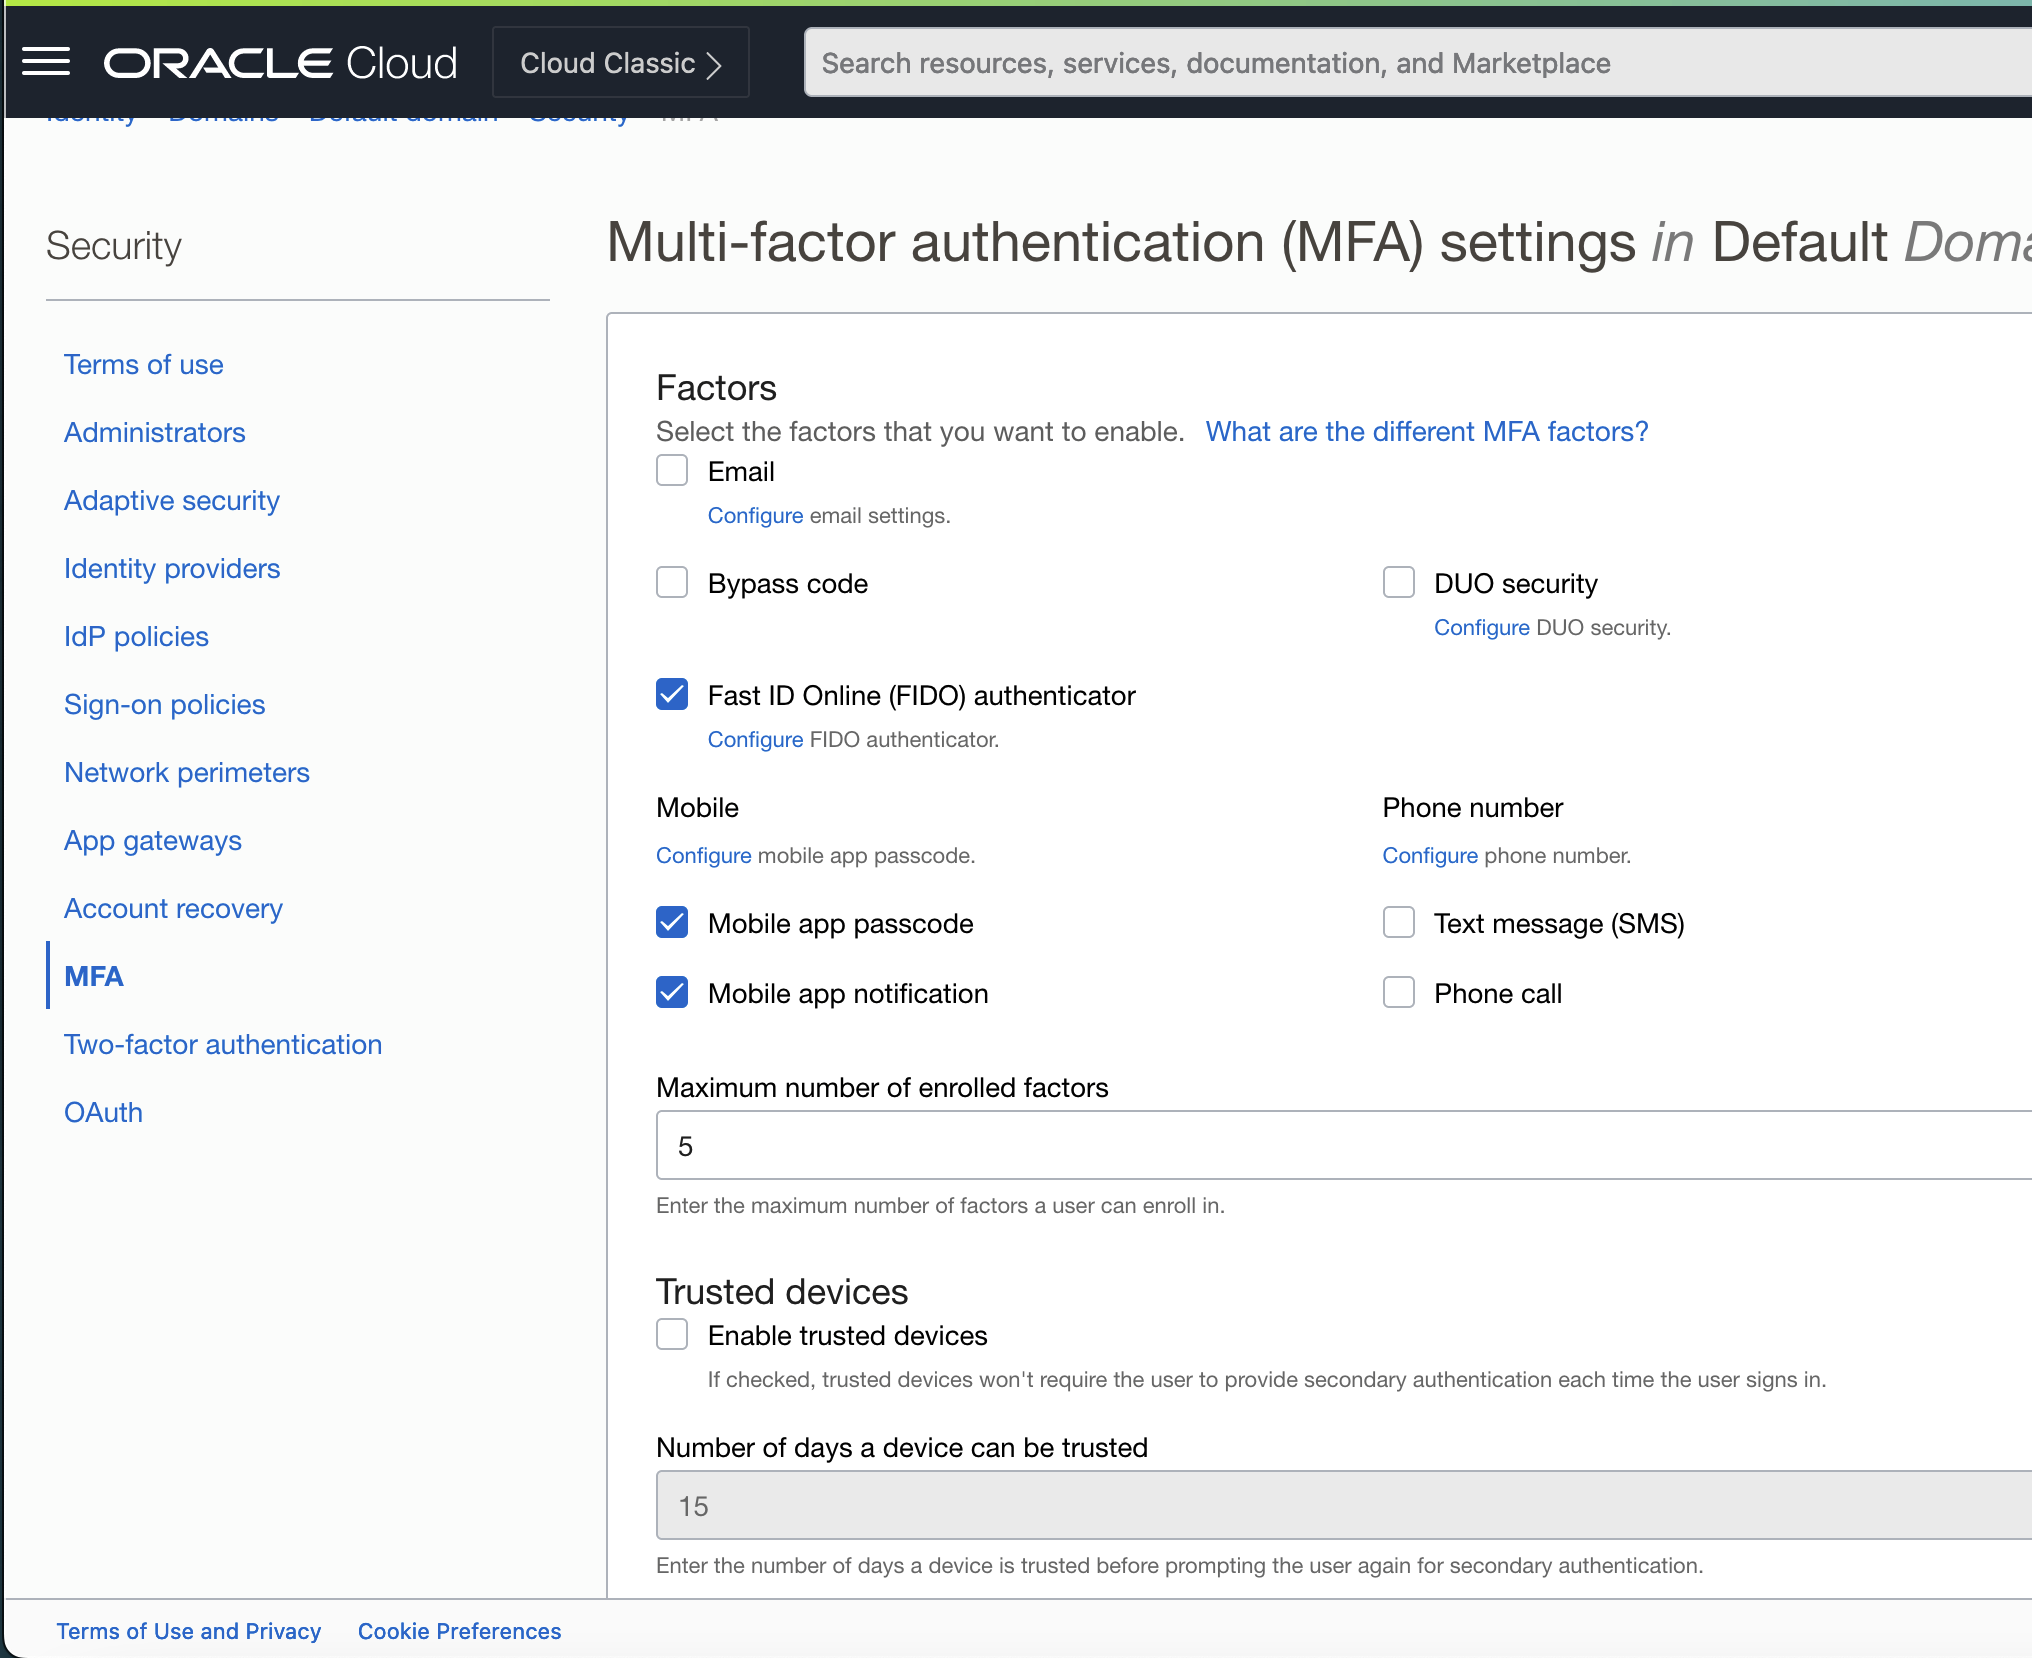
Task: Open the hamburger navigation menu
Action: [46, 62]
